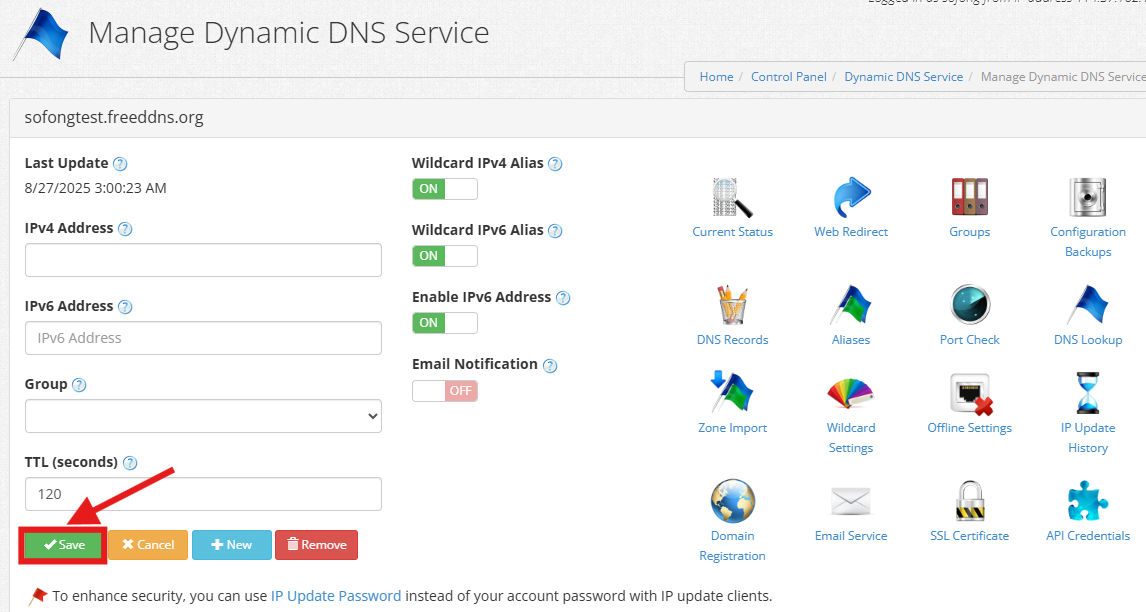
Task: Open IP Update History hourglass icon
Action: coord(1088,393)
